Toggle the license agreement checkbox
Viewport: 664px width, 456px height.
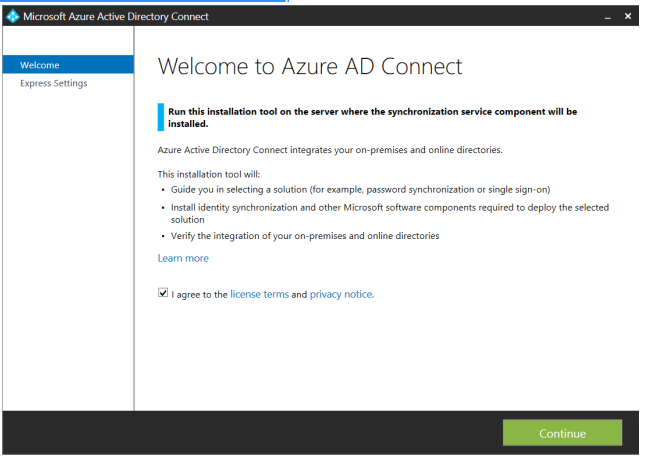pos(163,293)
